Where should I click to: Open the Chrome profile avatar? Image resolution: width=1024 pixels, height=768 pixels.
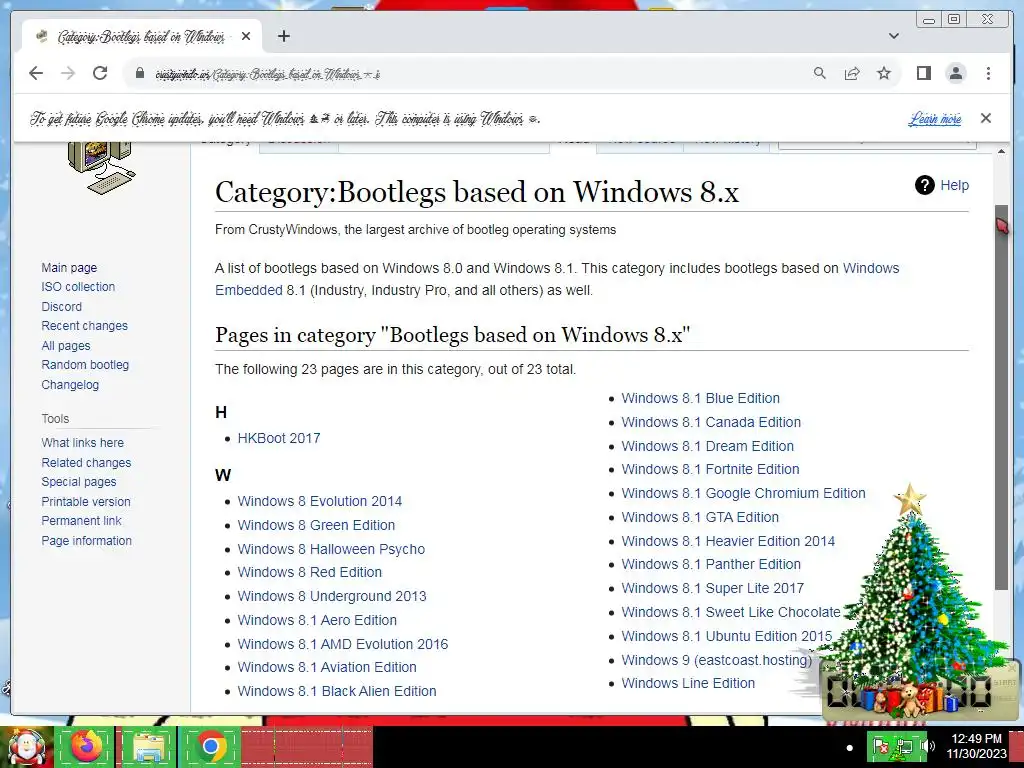(x=955, y=73)
